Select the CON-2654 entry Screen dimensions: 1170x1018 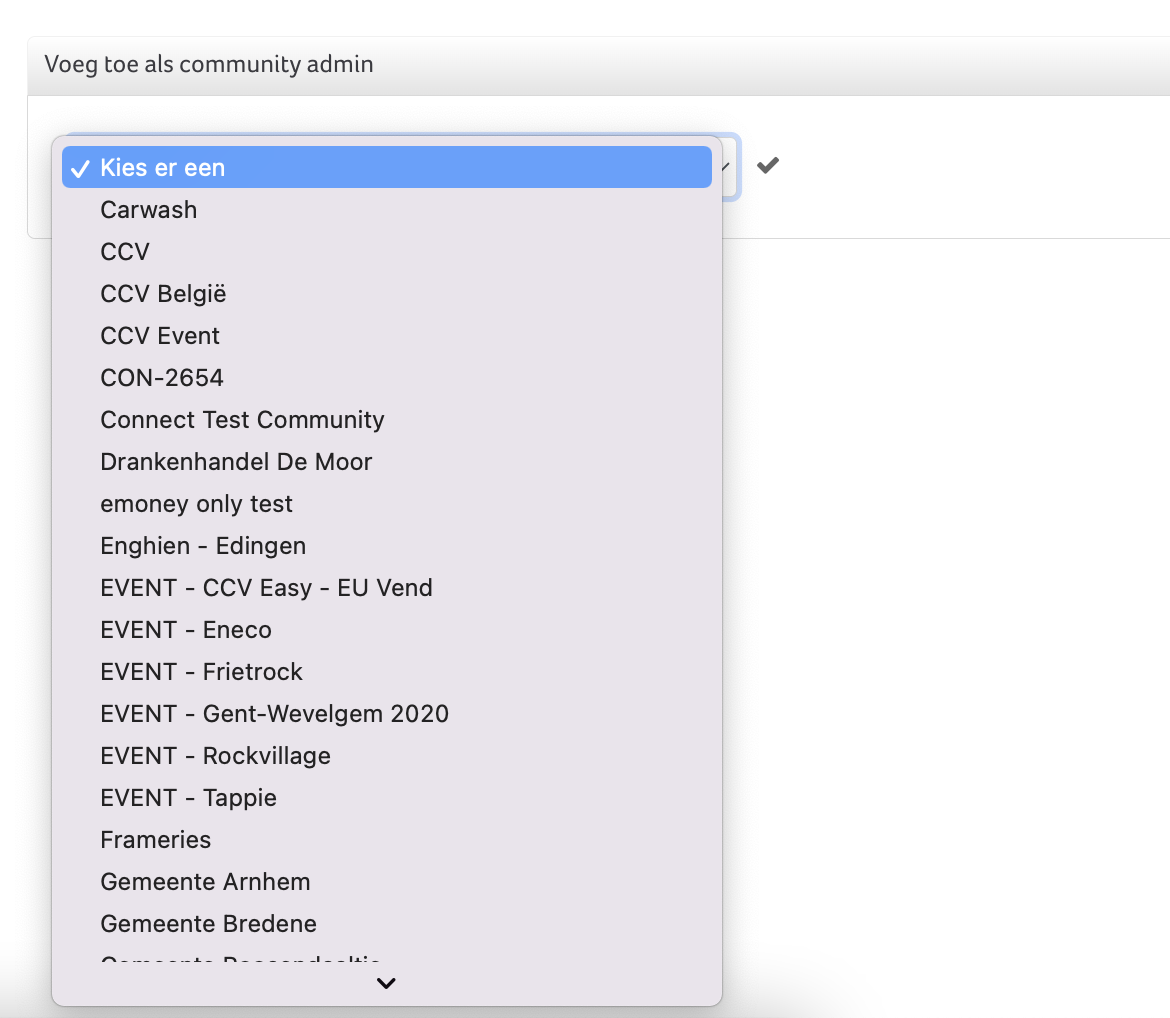coord(387,378)
